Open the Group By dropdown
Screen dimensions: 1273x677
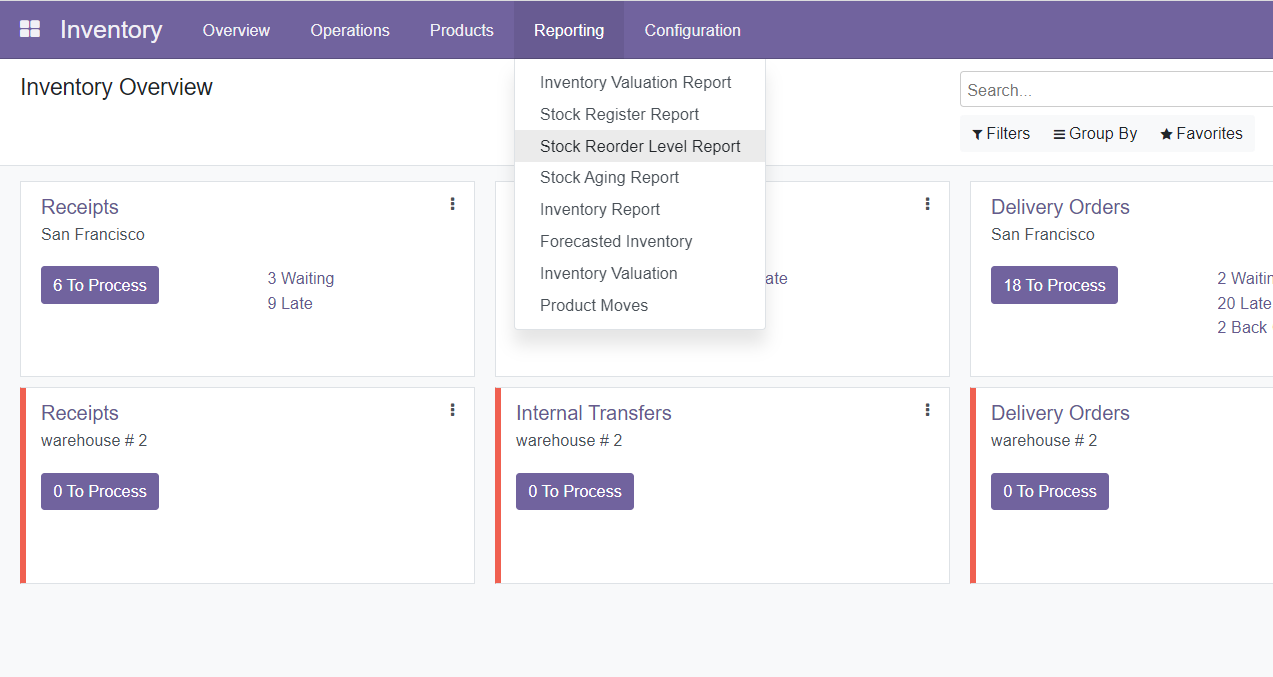pos(1094,133)
